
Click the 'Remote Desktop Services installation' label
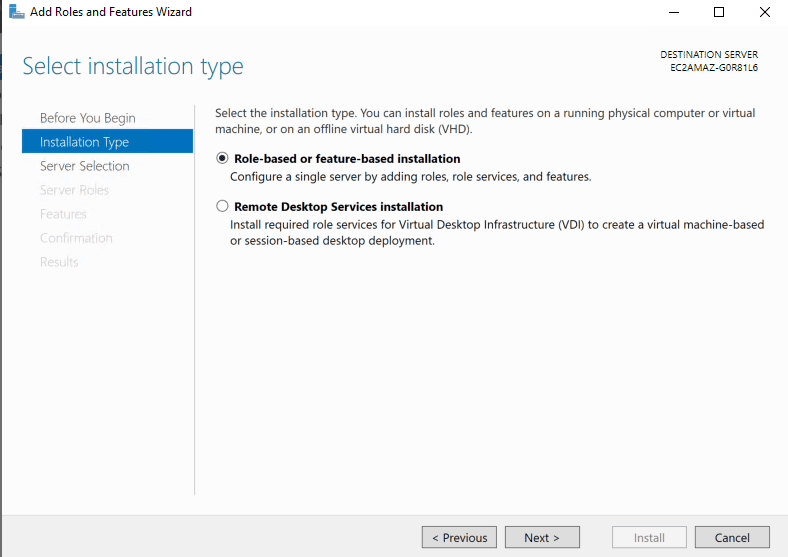point(339,207)
